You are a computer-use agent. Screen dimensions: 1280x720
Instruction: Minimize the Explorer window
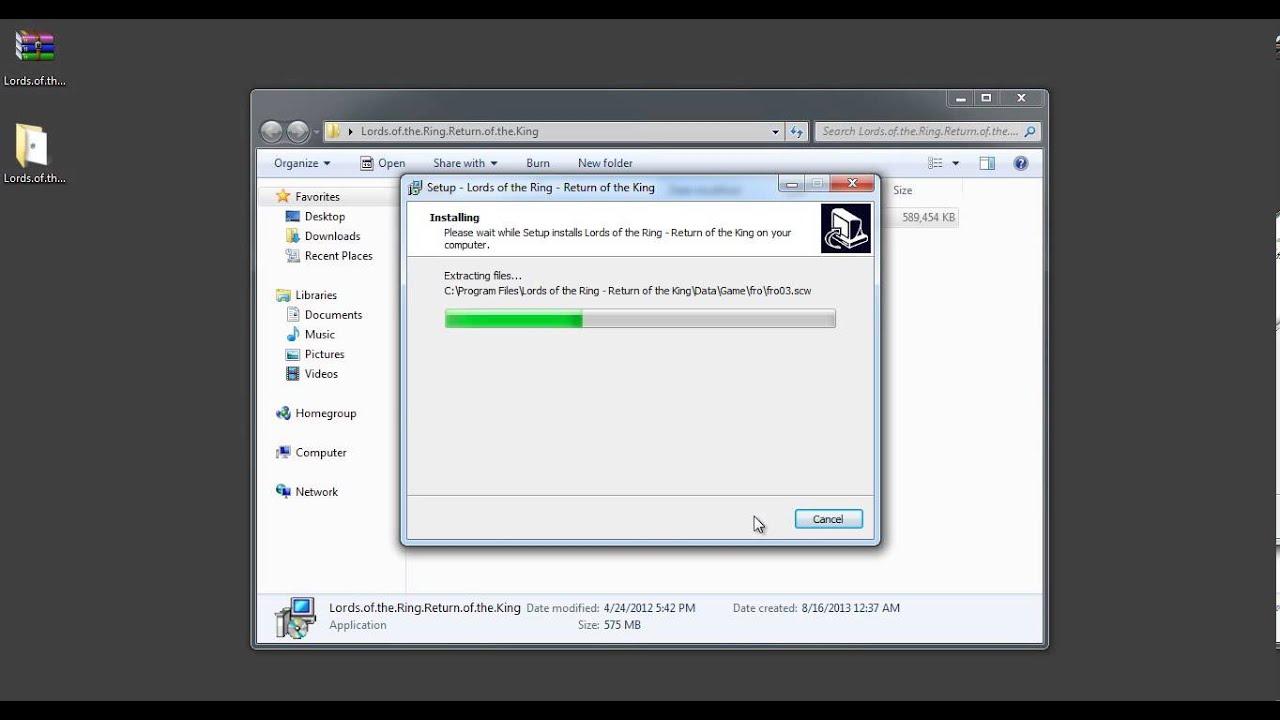960,98
